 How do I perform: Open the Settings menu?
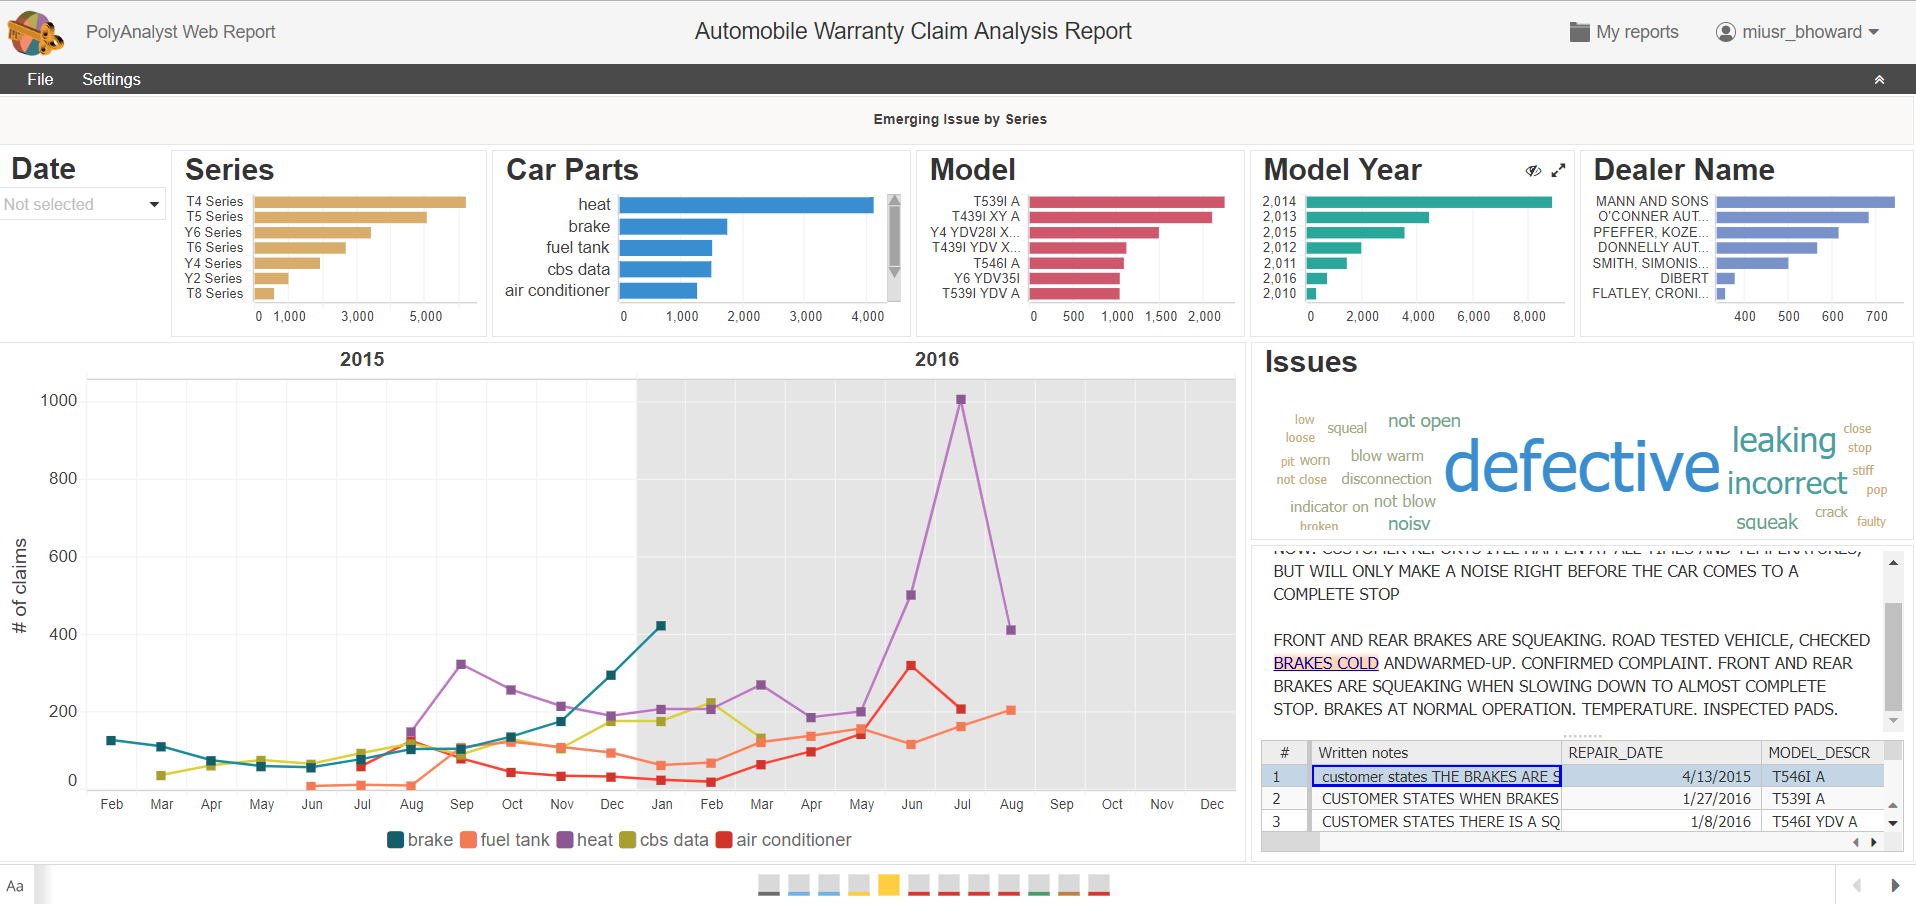[111, 79]
